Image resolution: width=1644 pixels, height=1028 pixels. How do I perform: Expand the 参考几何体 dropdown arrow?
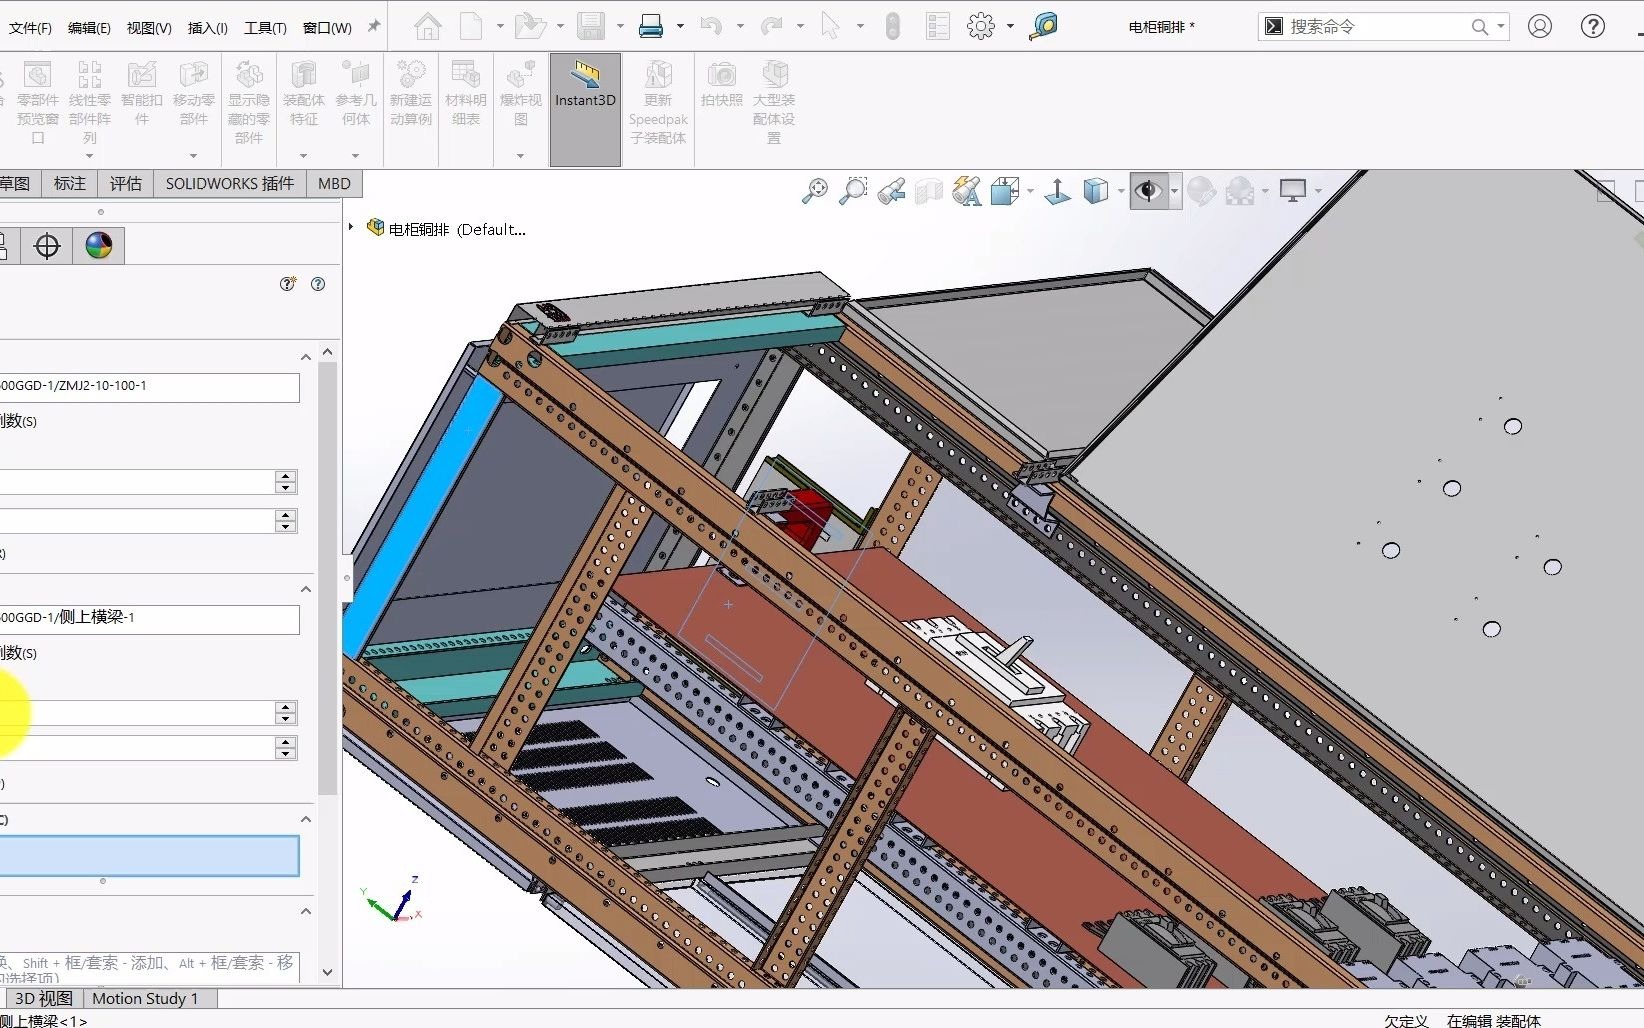click(x=356, y=155)
